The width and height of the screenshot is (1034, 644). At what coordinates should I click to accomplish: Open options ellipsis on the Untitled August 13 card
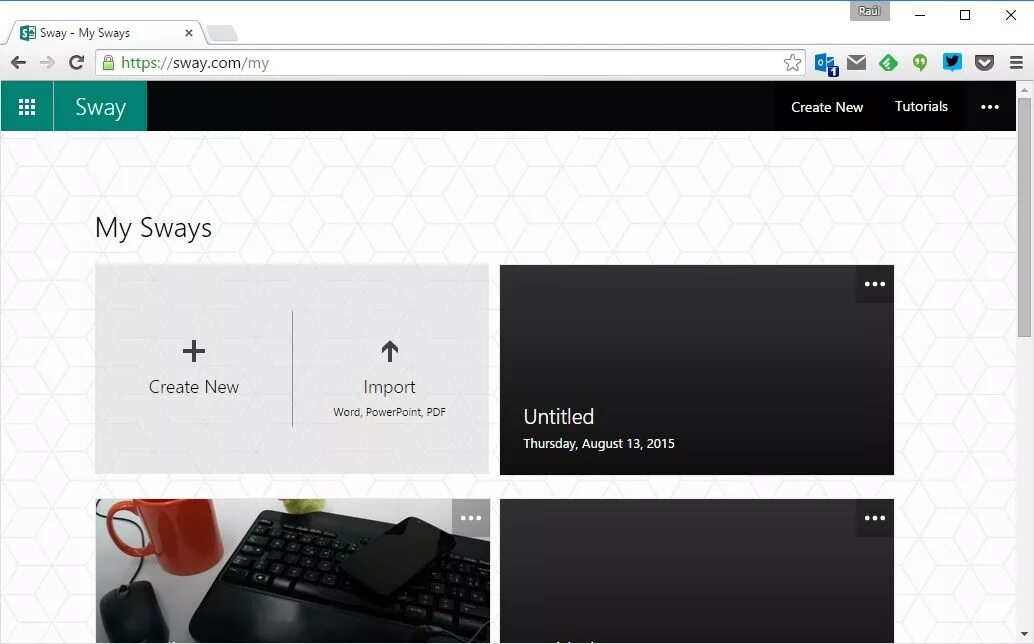(x=875, y=284)
